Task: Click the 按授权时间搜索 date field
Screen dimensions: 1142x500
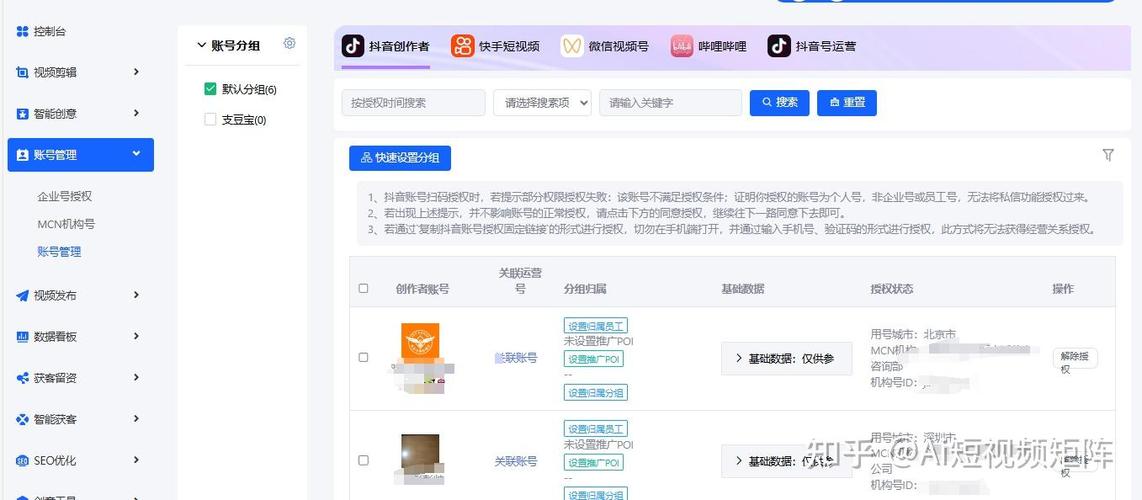Action: pos(413,103)
